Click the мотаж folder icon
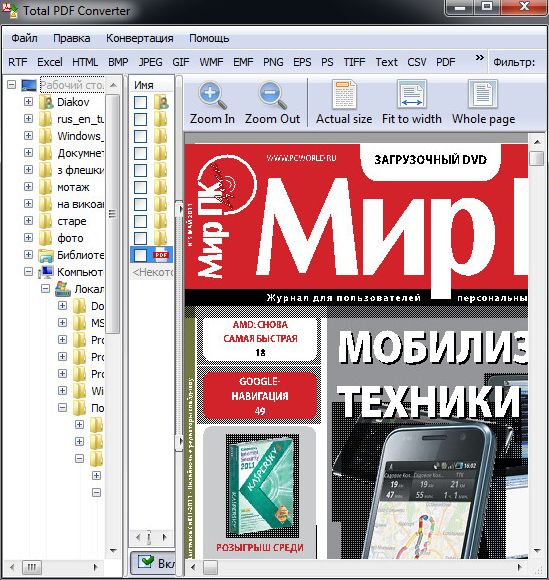549x580 pixels. [x=46, y=187]
